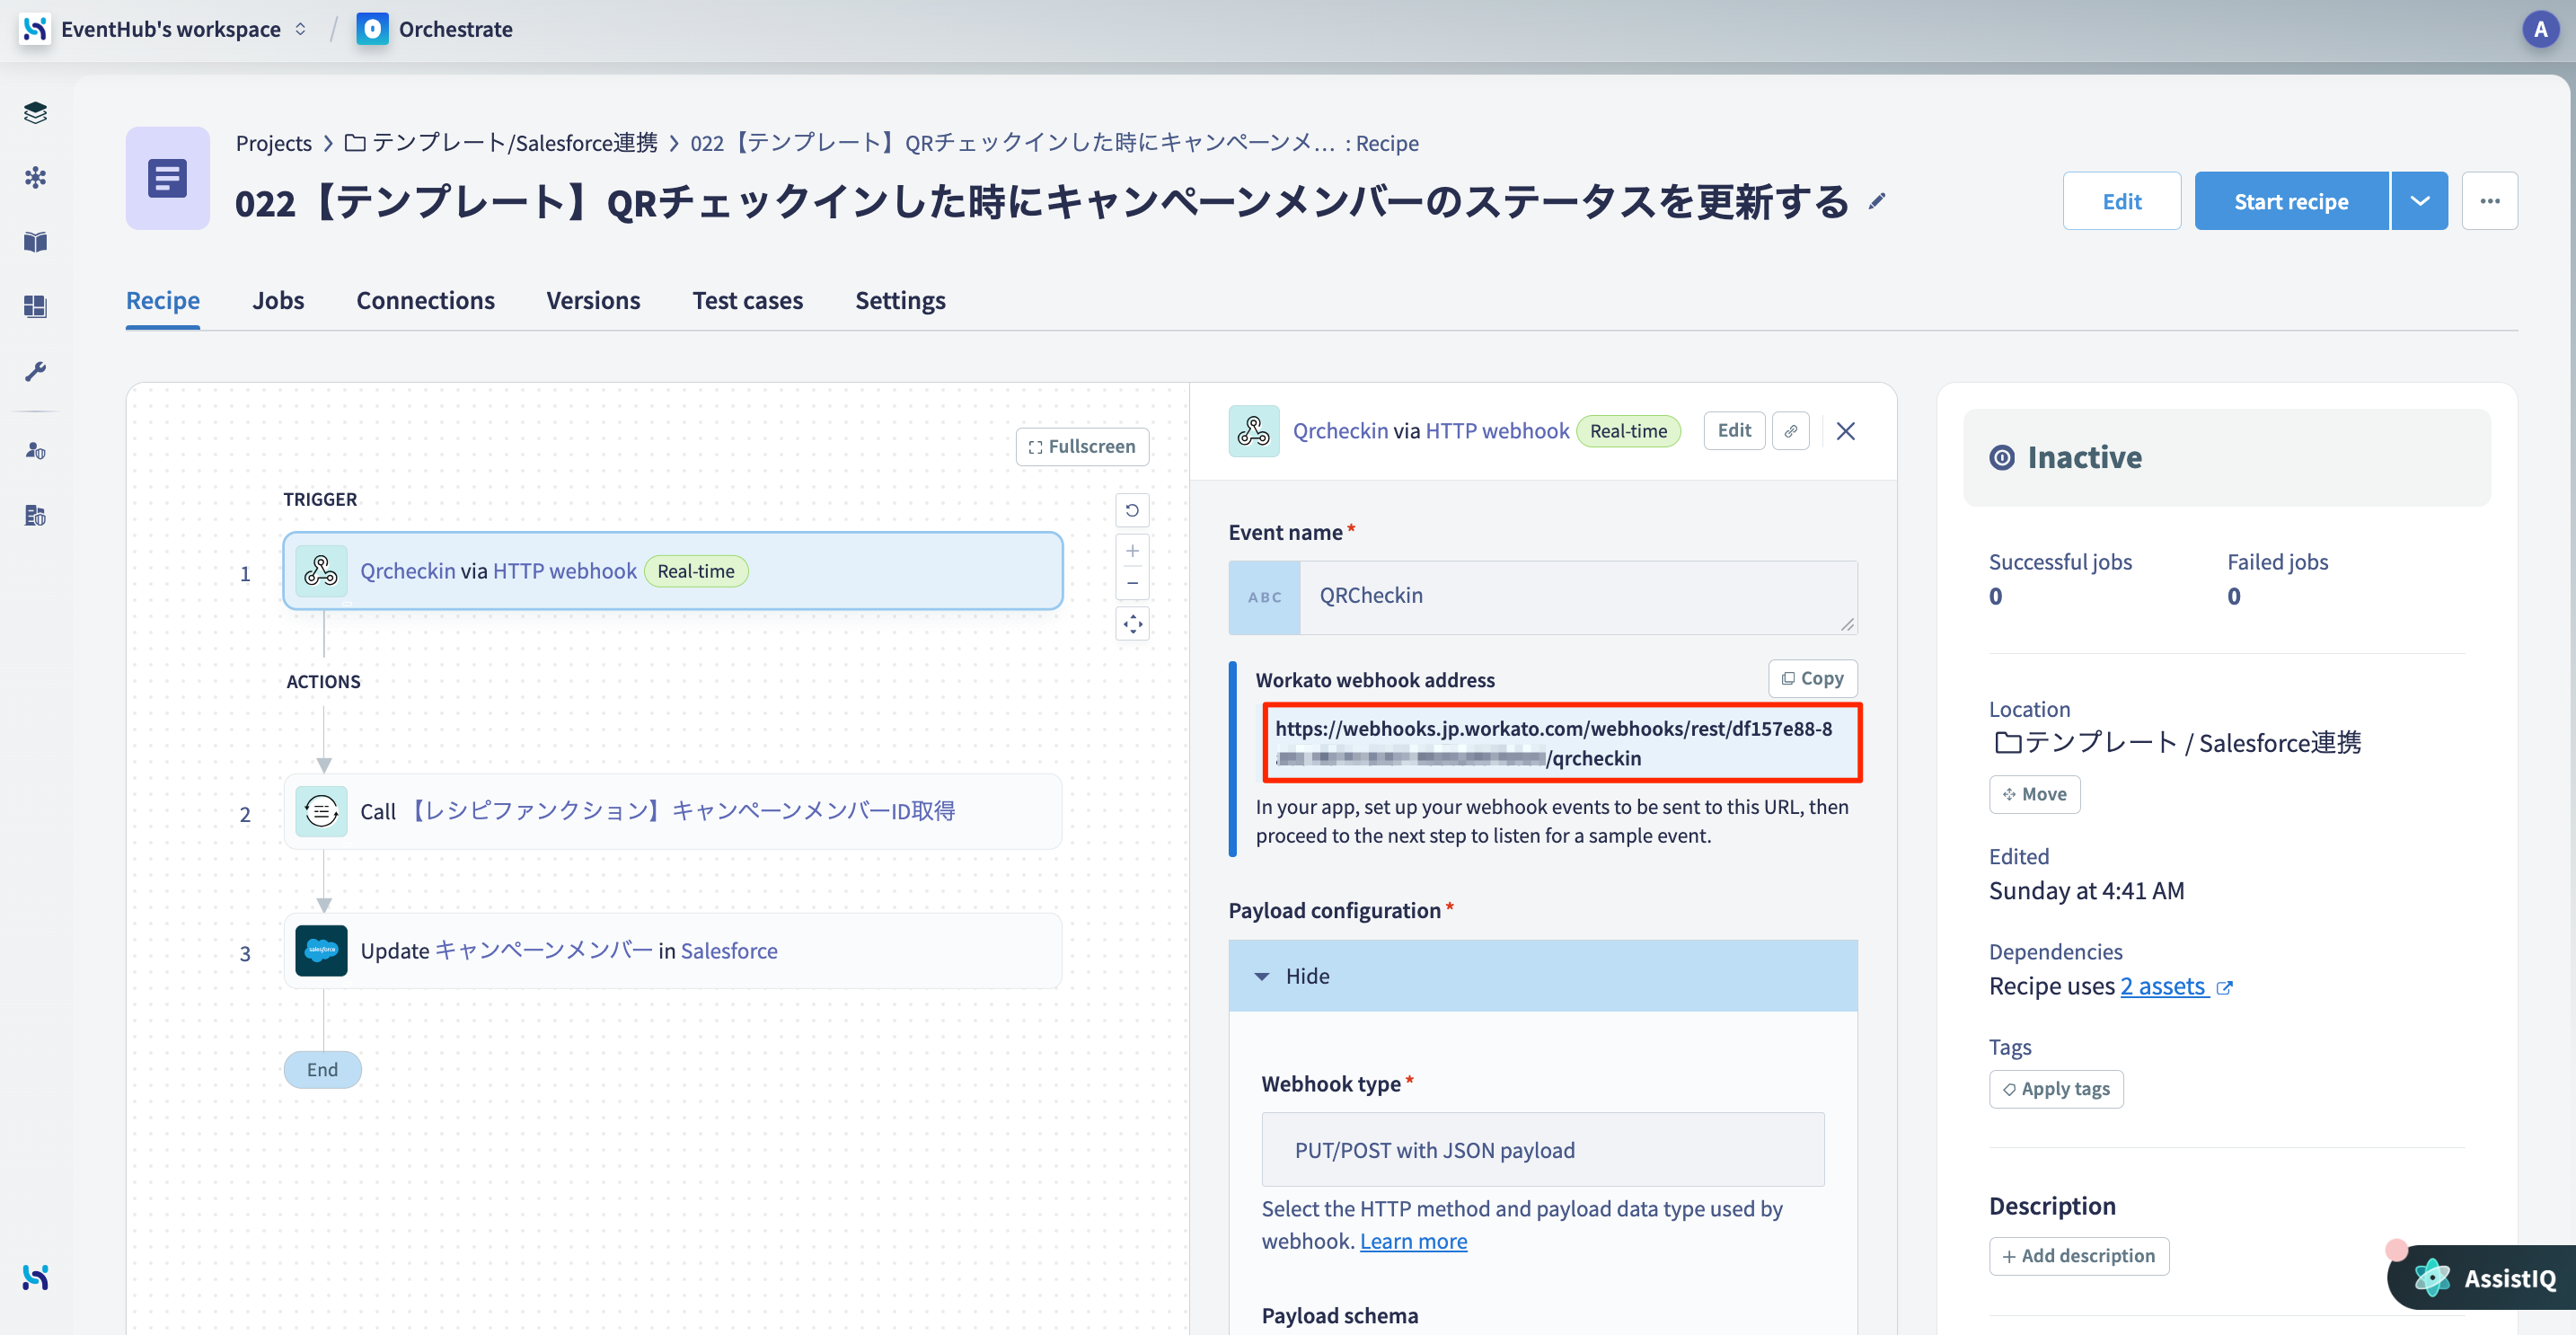Viewport: 2576px width, 1335px height.
Task: Click the Inactive status label
Action: 2084,457
